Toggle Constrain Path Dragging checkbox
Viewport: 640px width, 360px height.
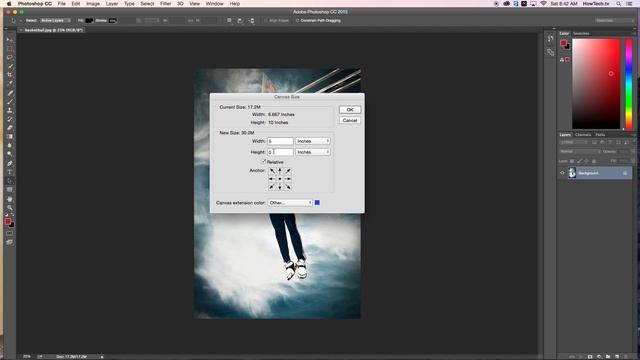coord(297,20)
